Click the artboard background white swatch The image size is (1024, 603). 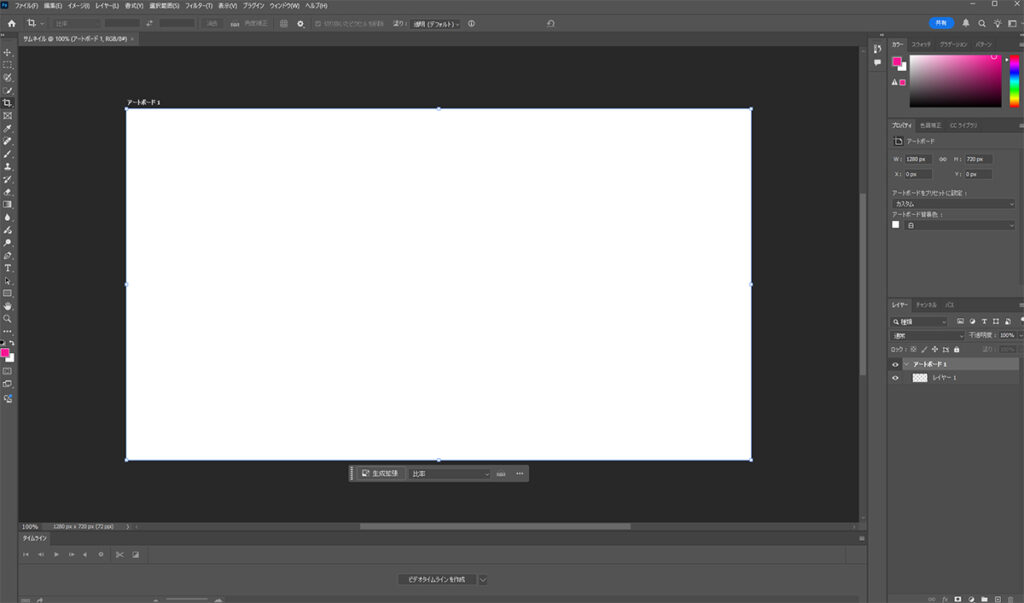coord(896,225)
